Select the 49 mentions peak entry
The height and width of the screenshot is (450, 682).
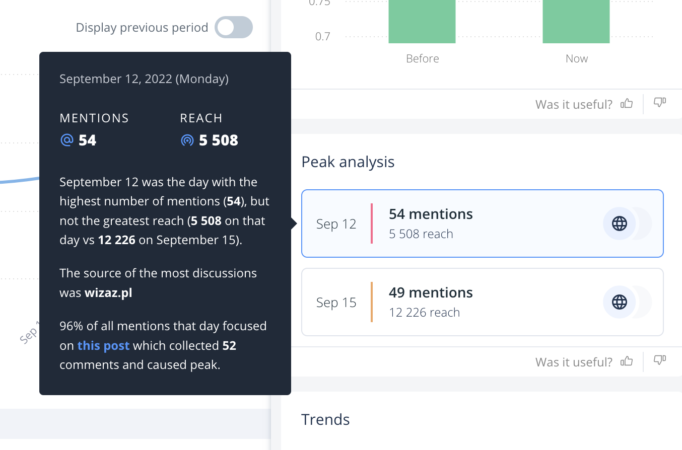coord(481,301)
